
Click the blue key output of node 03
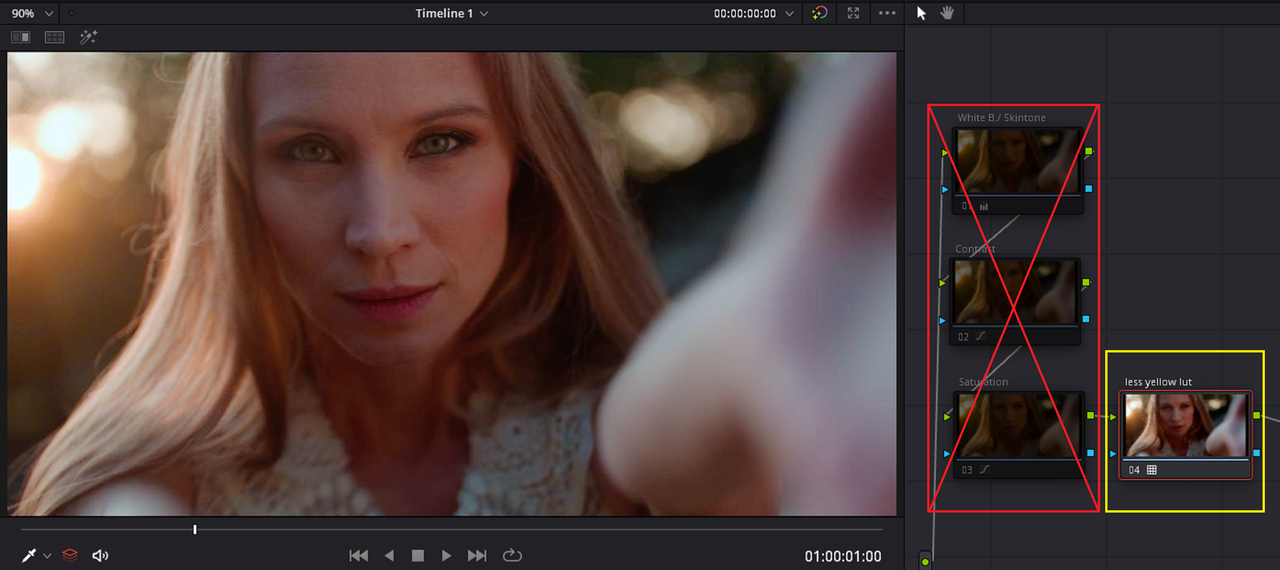1090,454
